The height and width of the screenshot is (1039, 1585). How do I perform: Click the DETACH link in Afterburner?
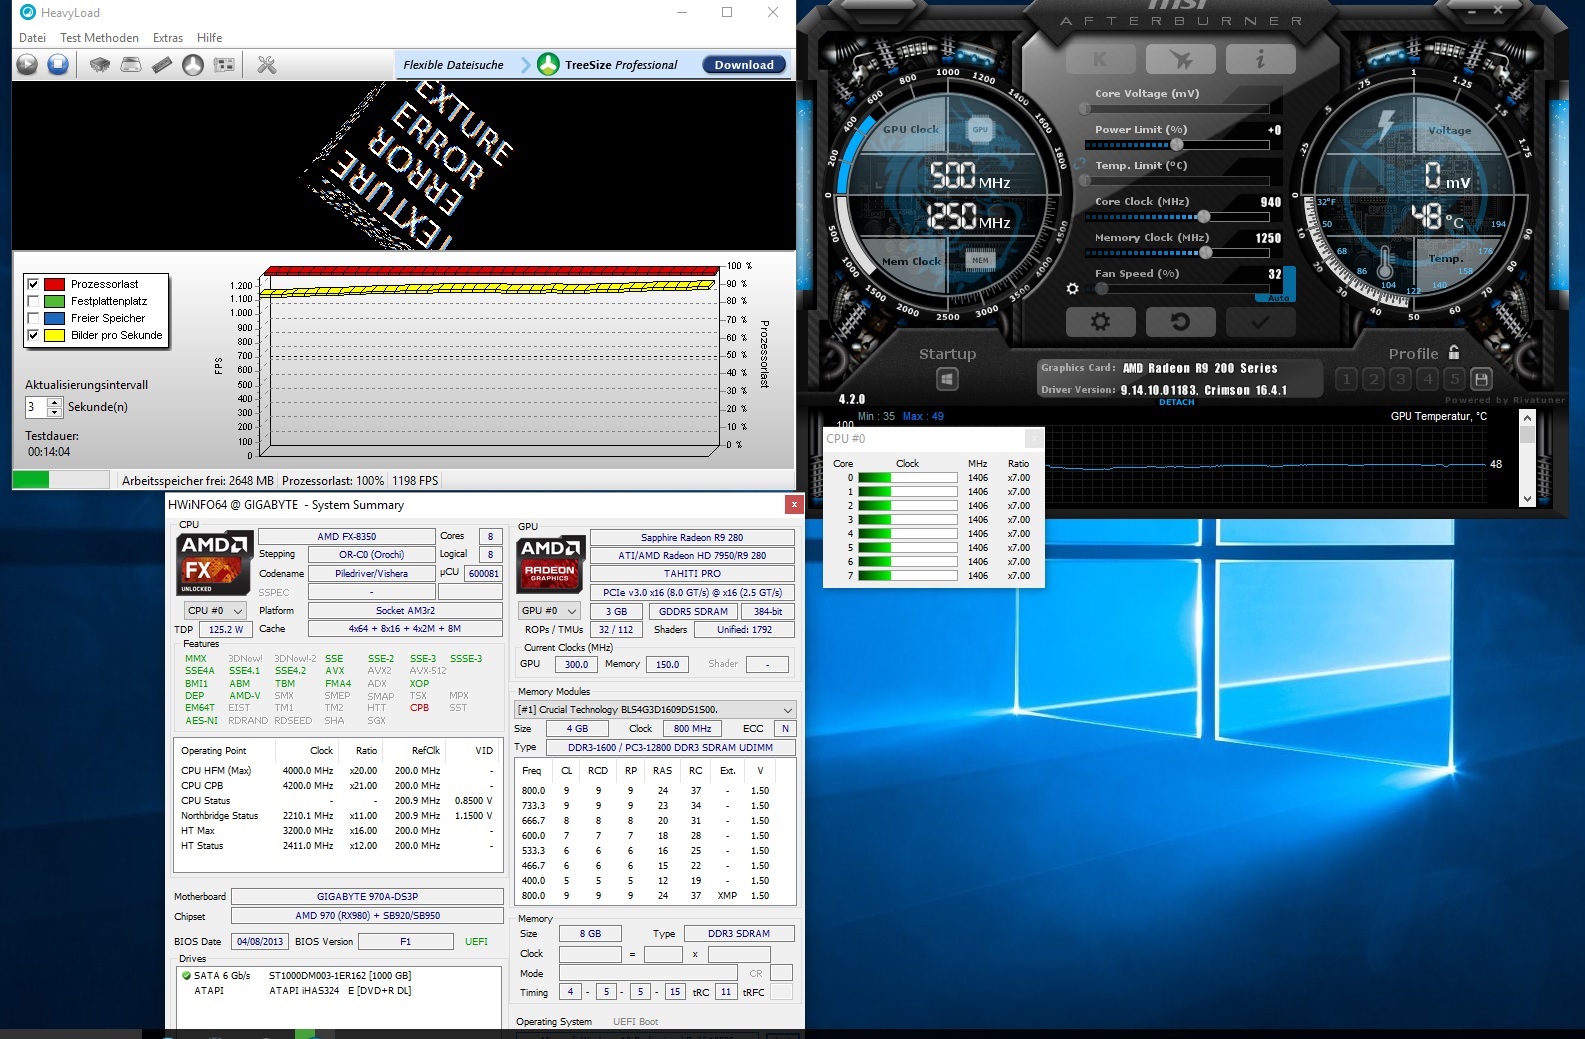(1176, 402)
